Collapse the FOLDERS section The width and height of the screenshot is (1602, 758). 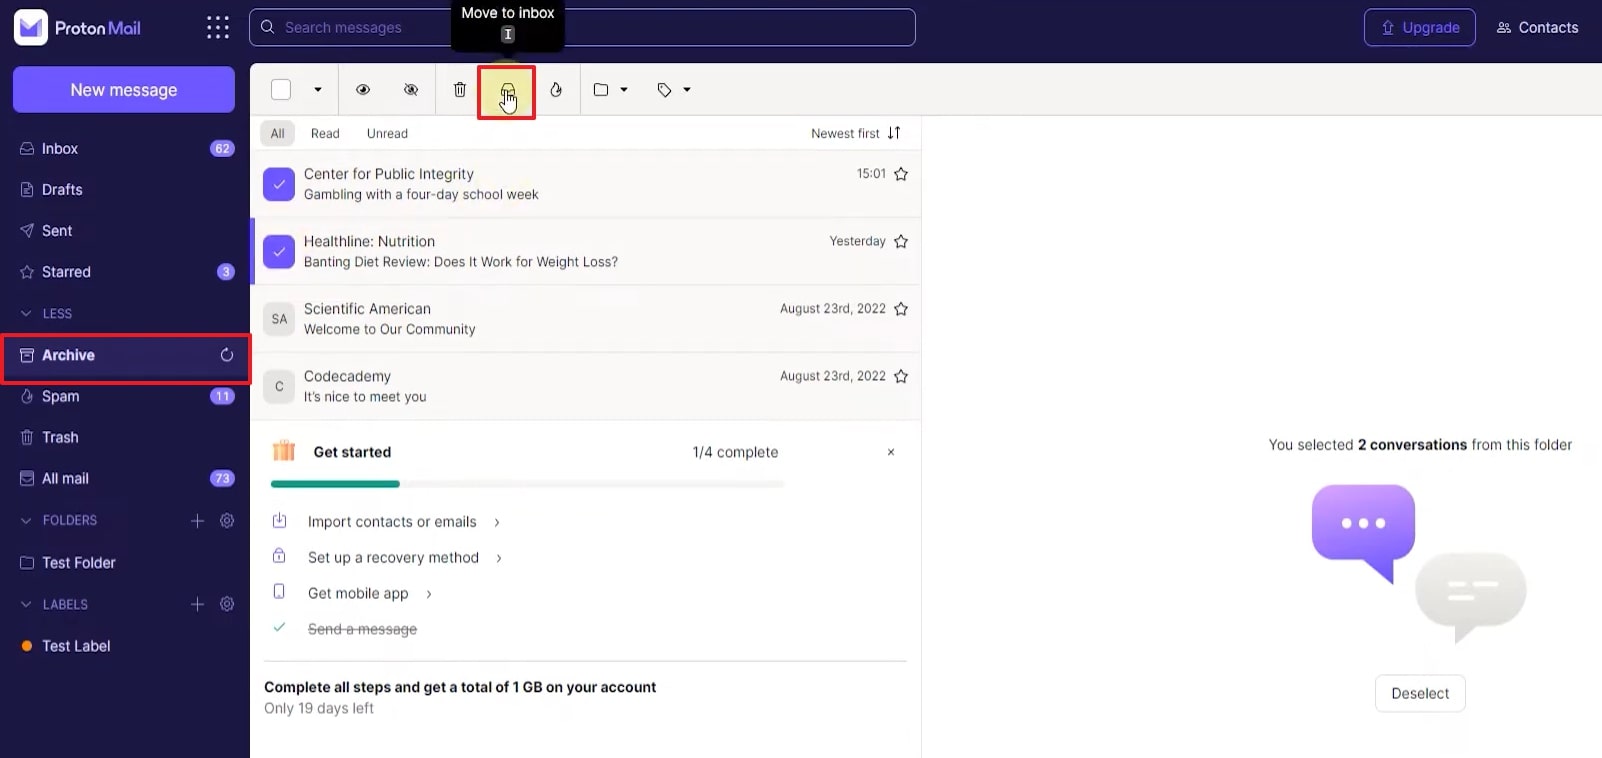[x=59, y=520]
